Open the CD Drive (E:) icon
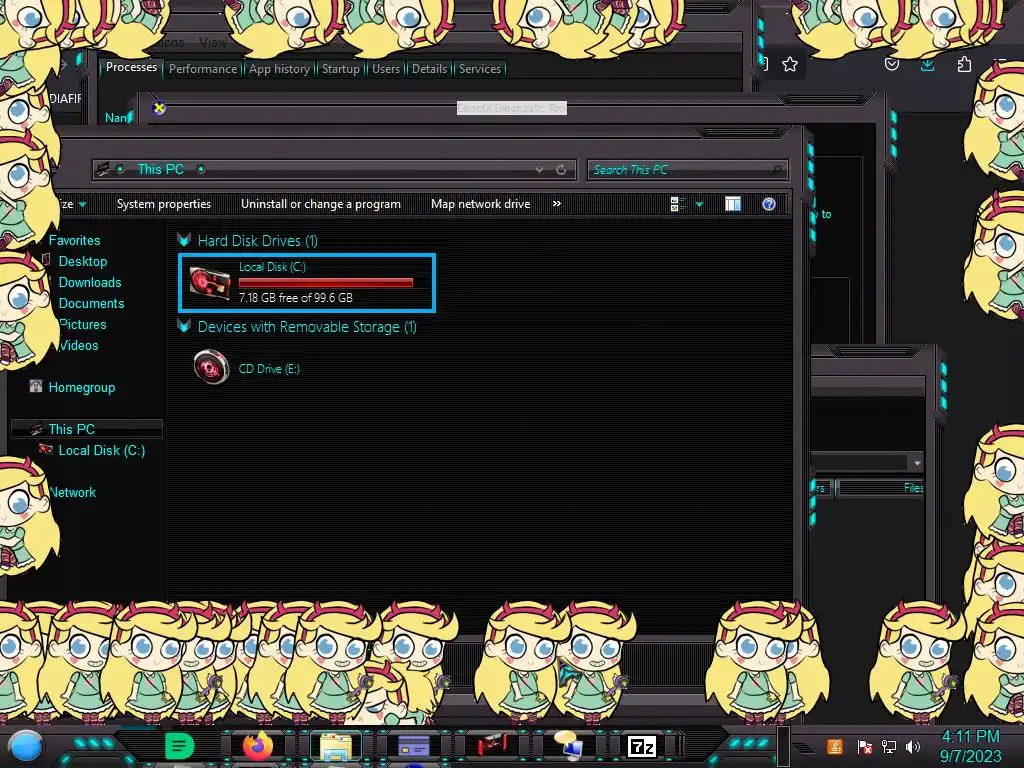 coord(211,368)
